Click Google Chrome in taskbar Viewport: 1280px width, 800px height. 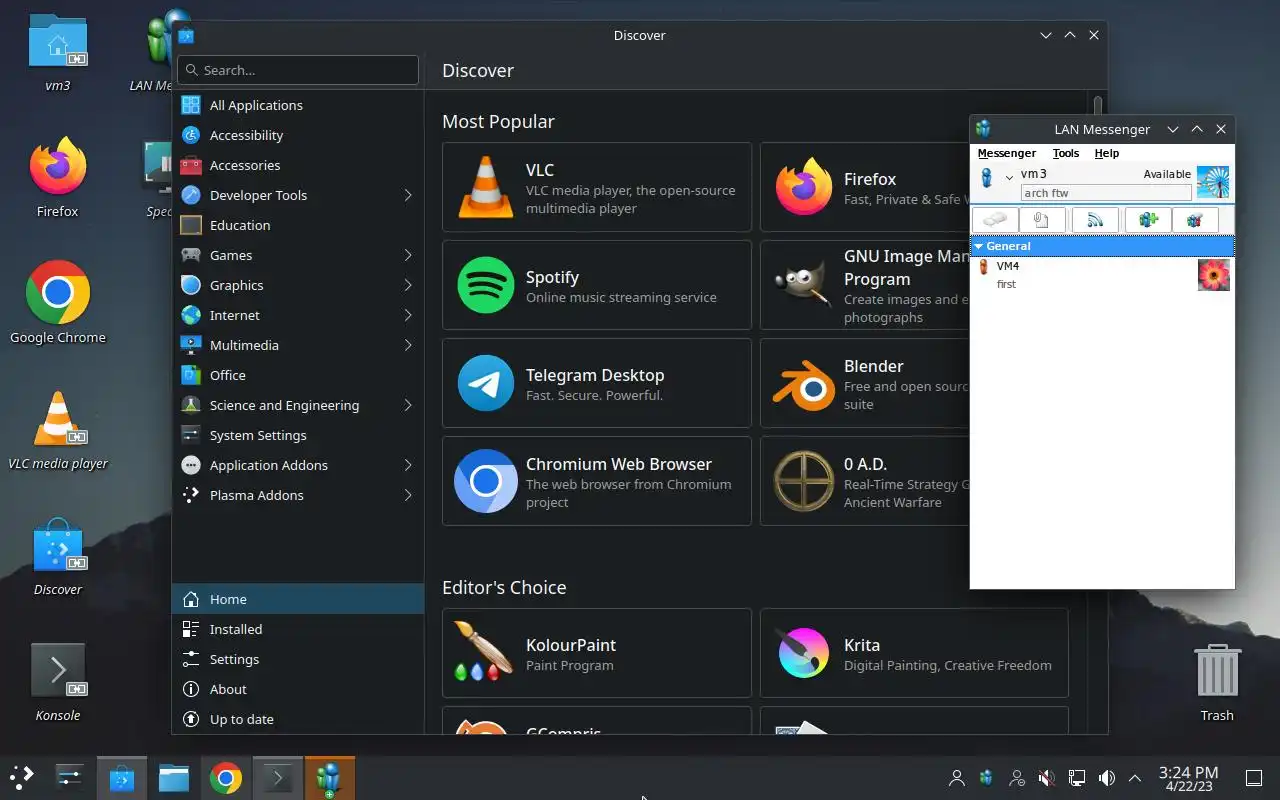pyautogui.click(x=226, y=778)
